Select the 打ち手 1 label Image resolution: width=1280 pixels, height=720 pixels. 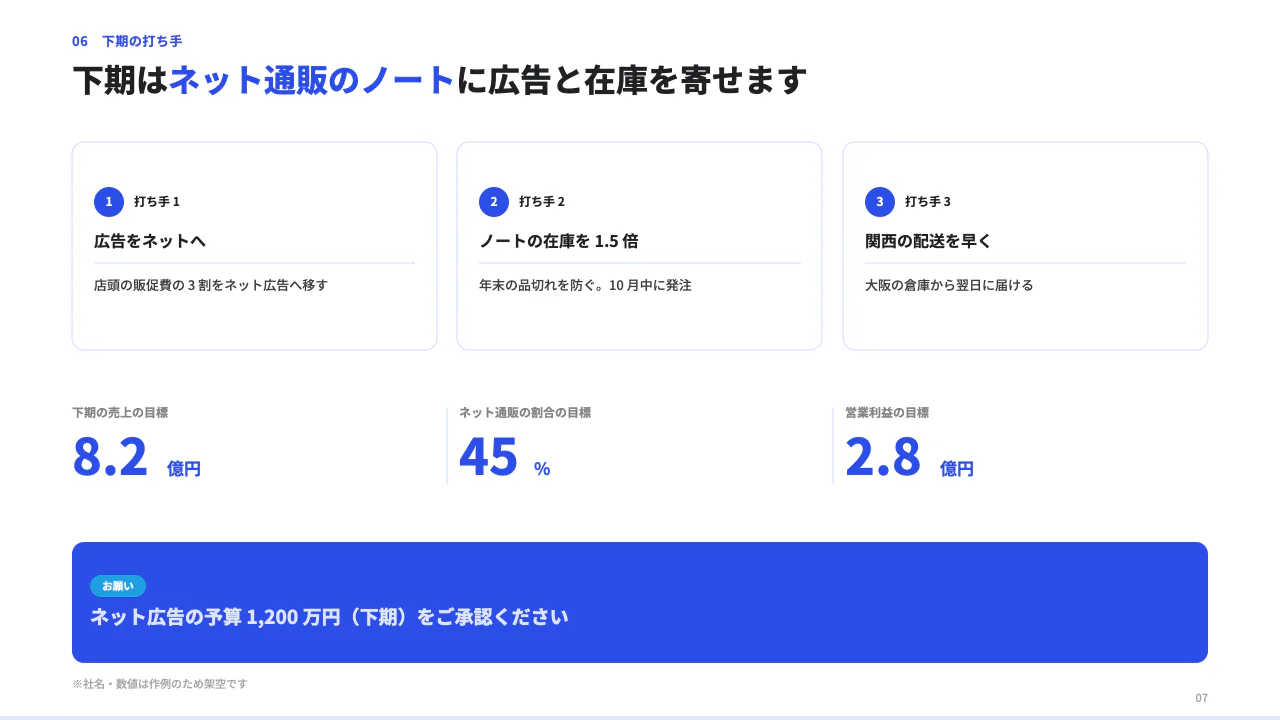pyautogui.click(x=157, y=202)
